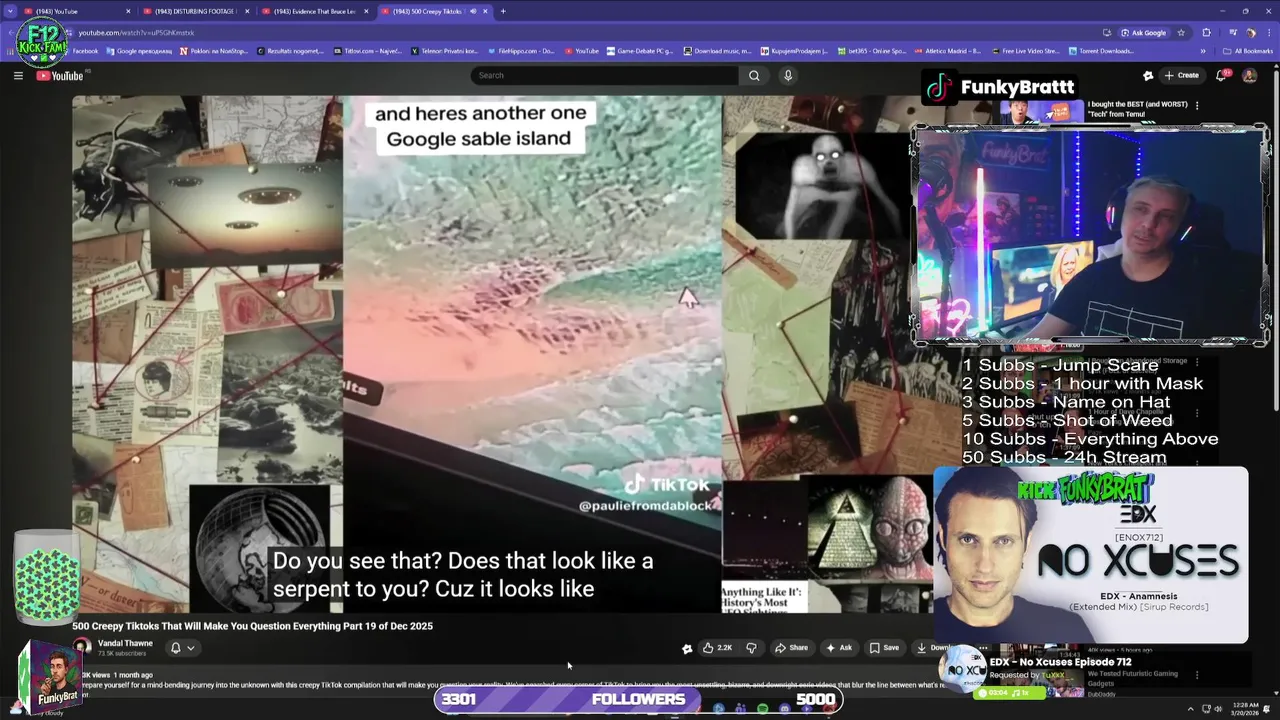Click the YouTube search field
The height and width of the screenshot is (720, 1280).
pos(605,75)
